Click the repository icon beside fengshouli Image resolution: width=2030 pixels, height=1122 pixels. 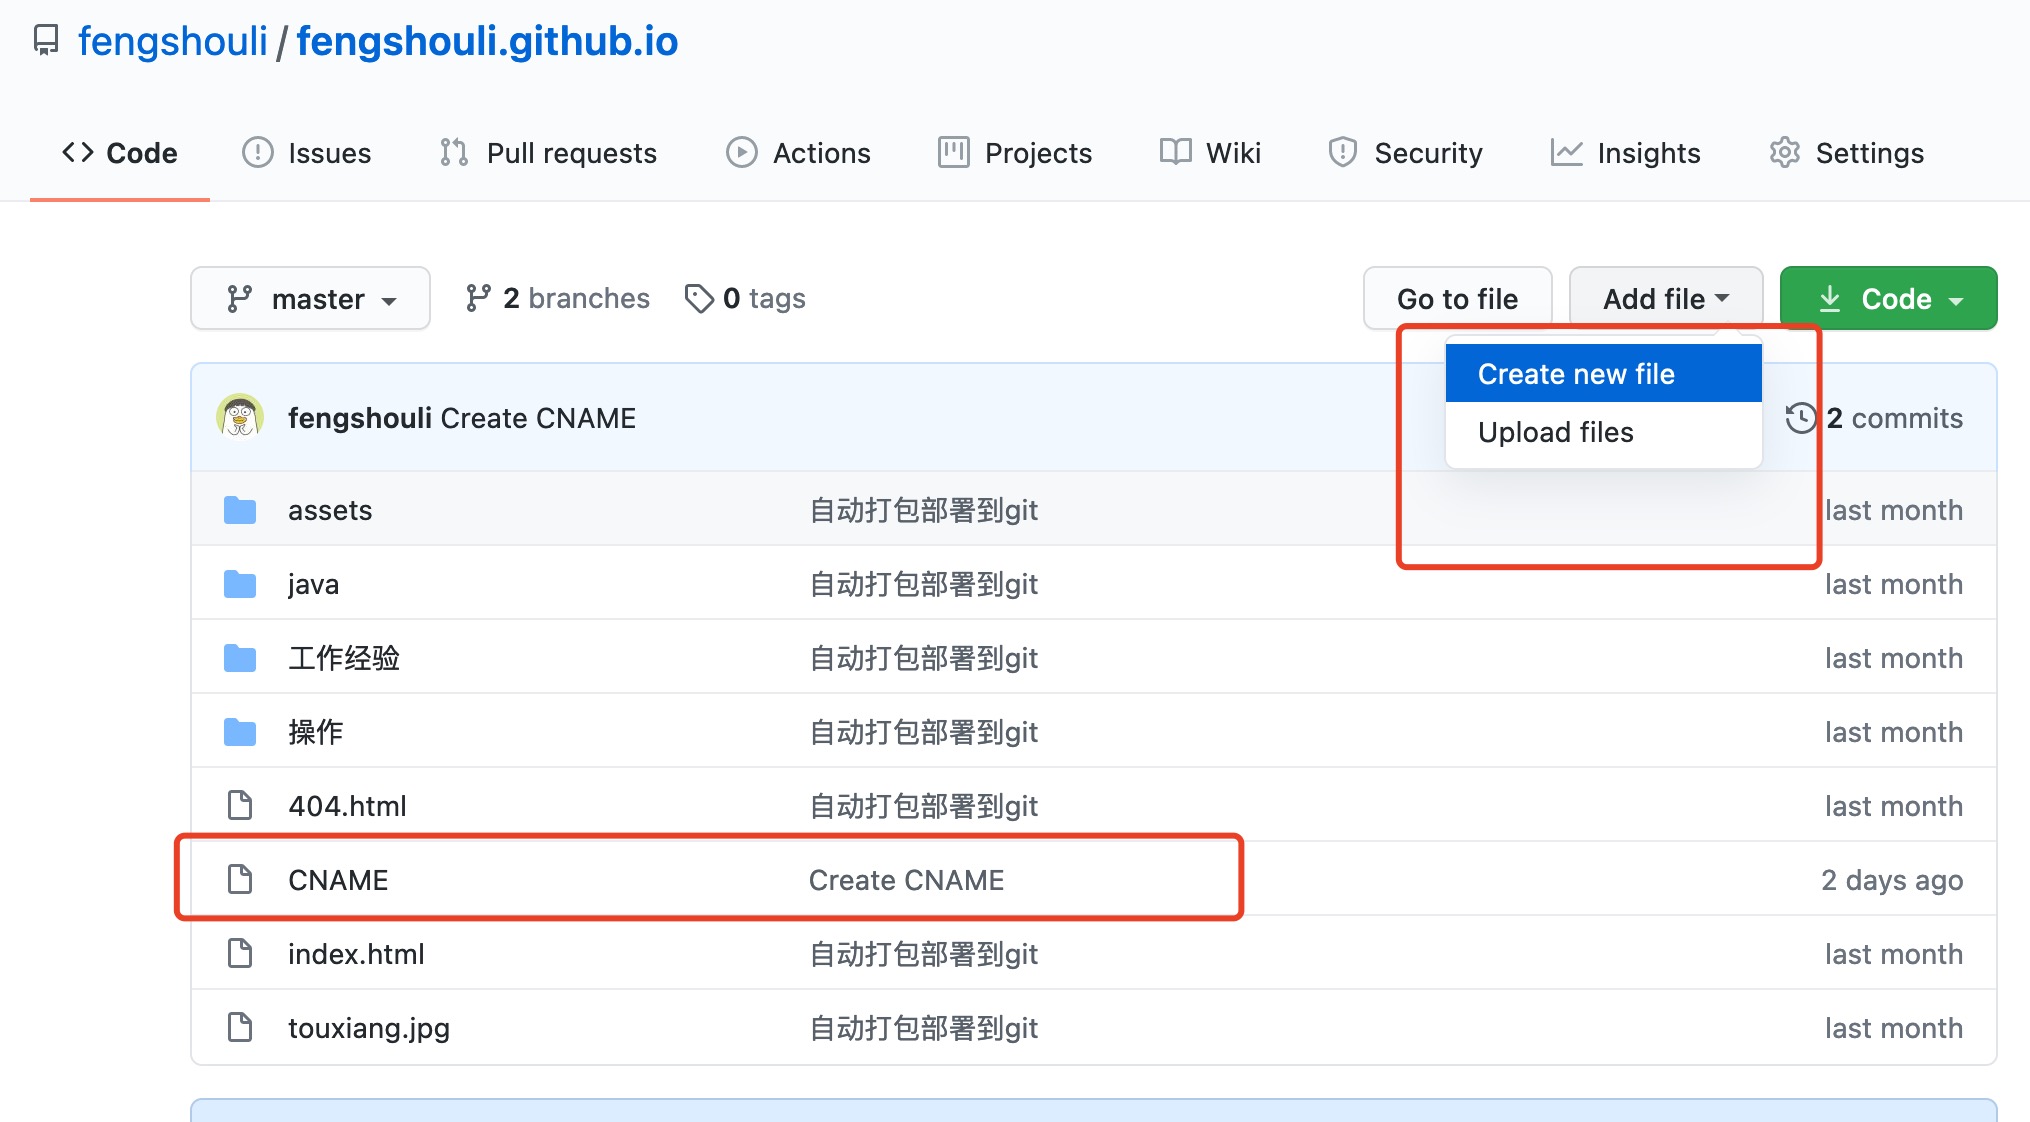tap(46, 41)
